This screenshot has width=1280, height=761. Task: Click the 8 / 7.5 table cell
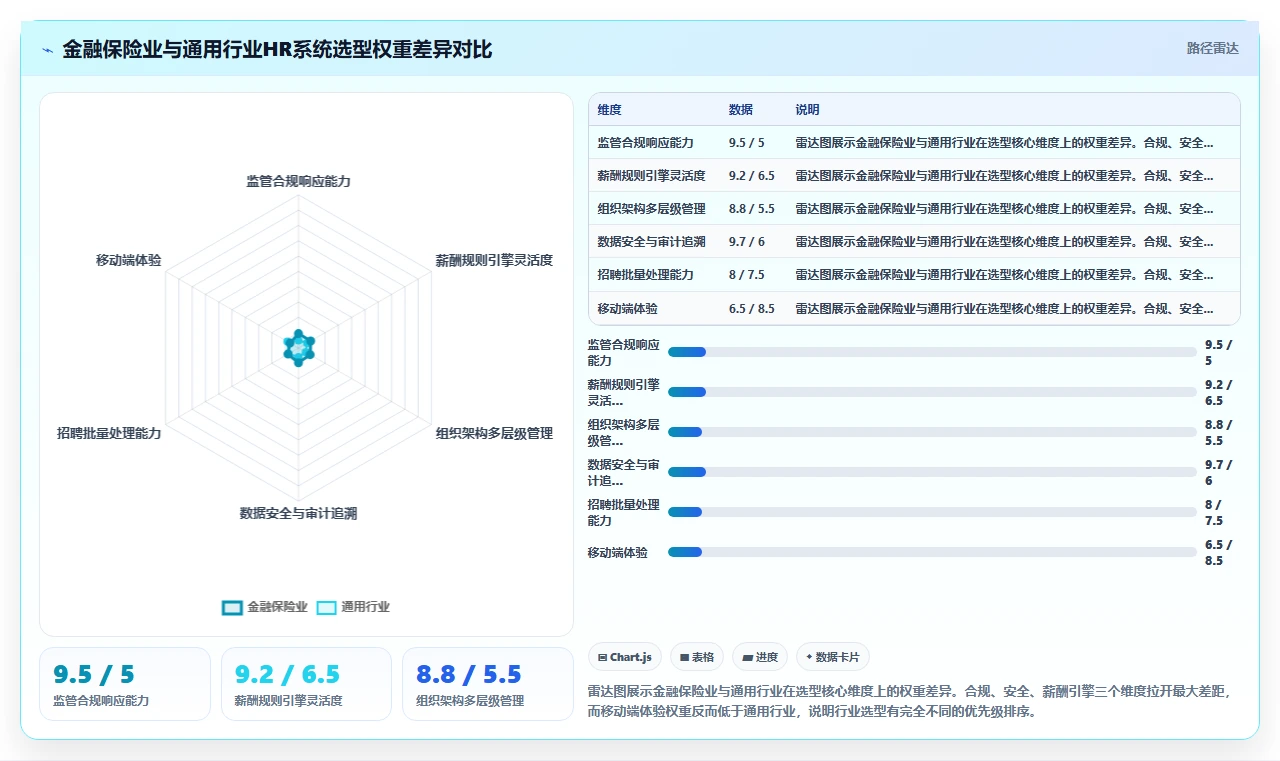coord(746,275)
